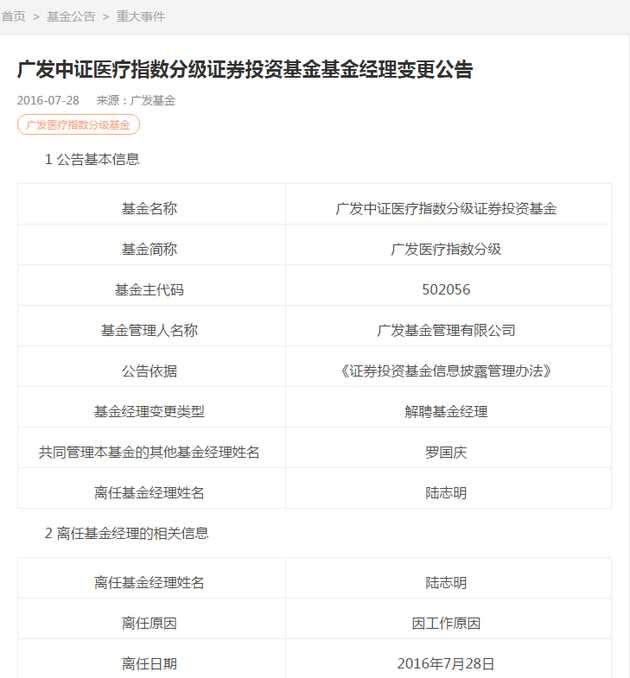The image size is (630, 678).
Task: Select 《证券投资基金信息披露管理办法》 cell
Action: tap(448, 367)
